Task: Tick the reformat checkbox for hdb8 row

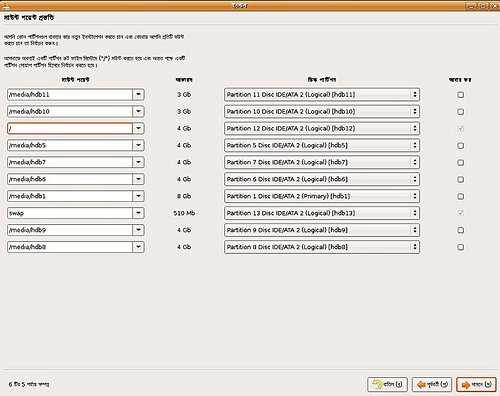Action: point(461,247)
